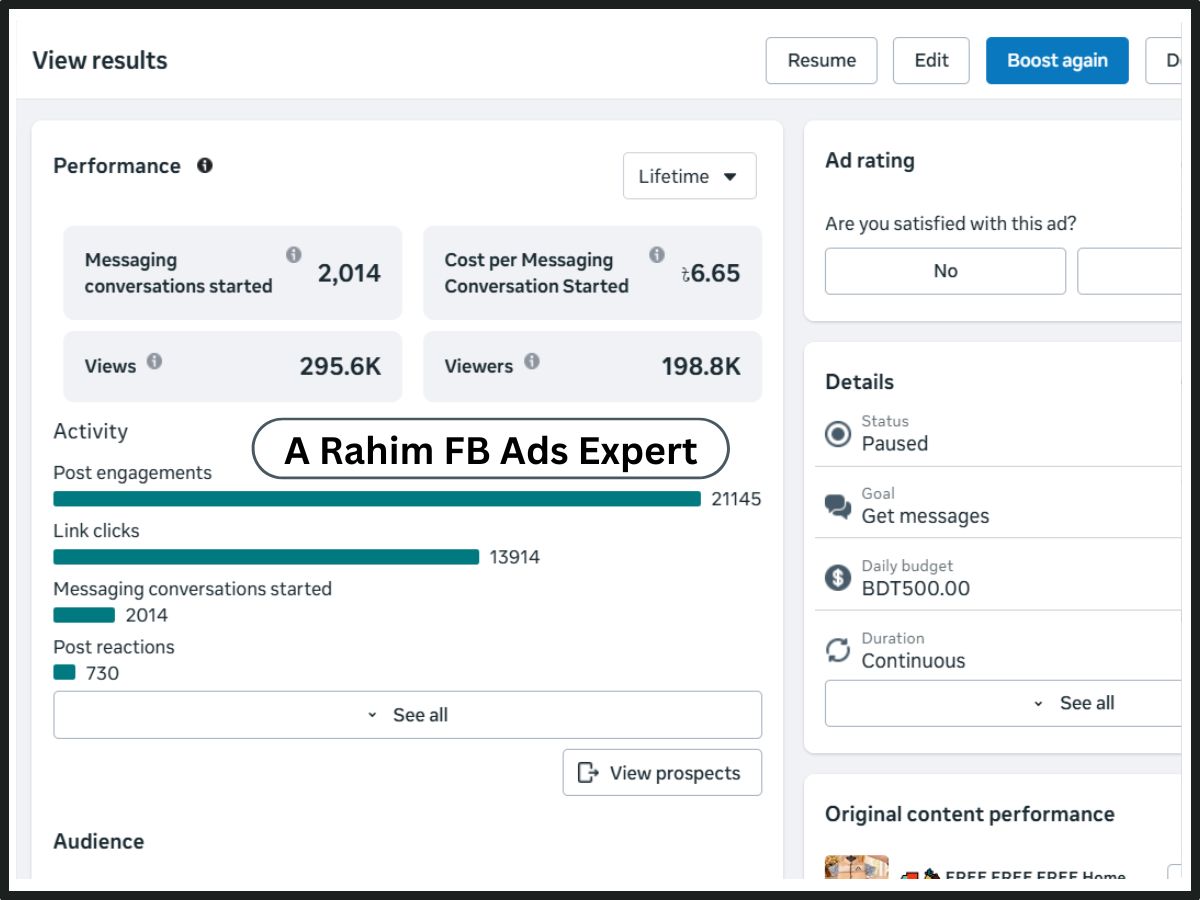The width and height of the screenshot is (1200, 900).
Task: Click the 295.6K views value
Action: 341,367
